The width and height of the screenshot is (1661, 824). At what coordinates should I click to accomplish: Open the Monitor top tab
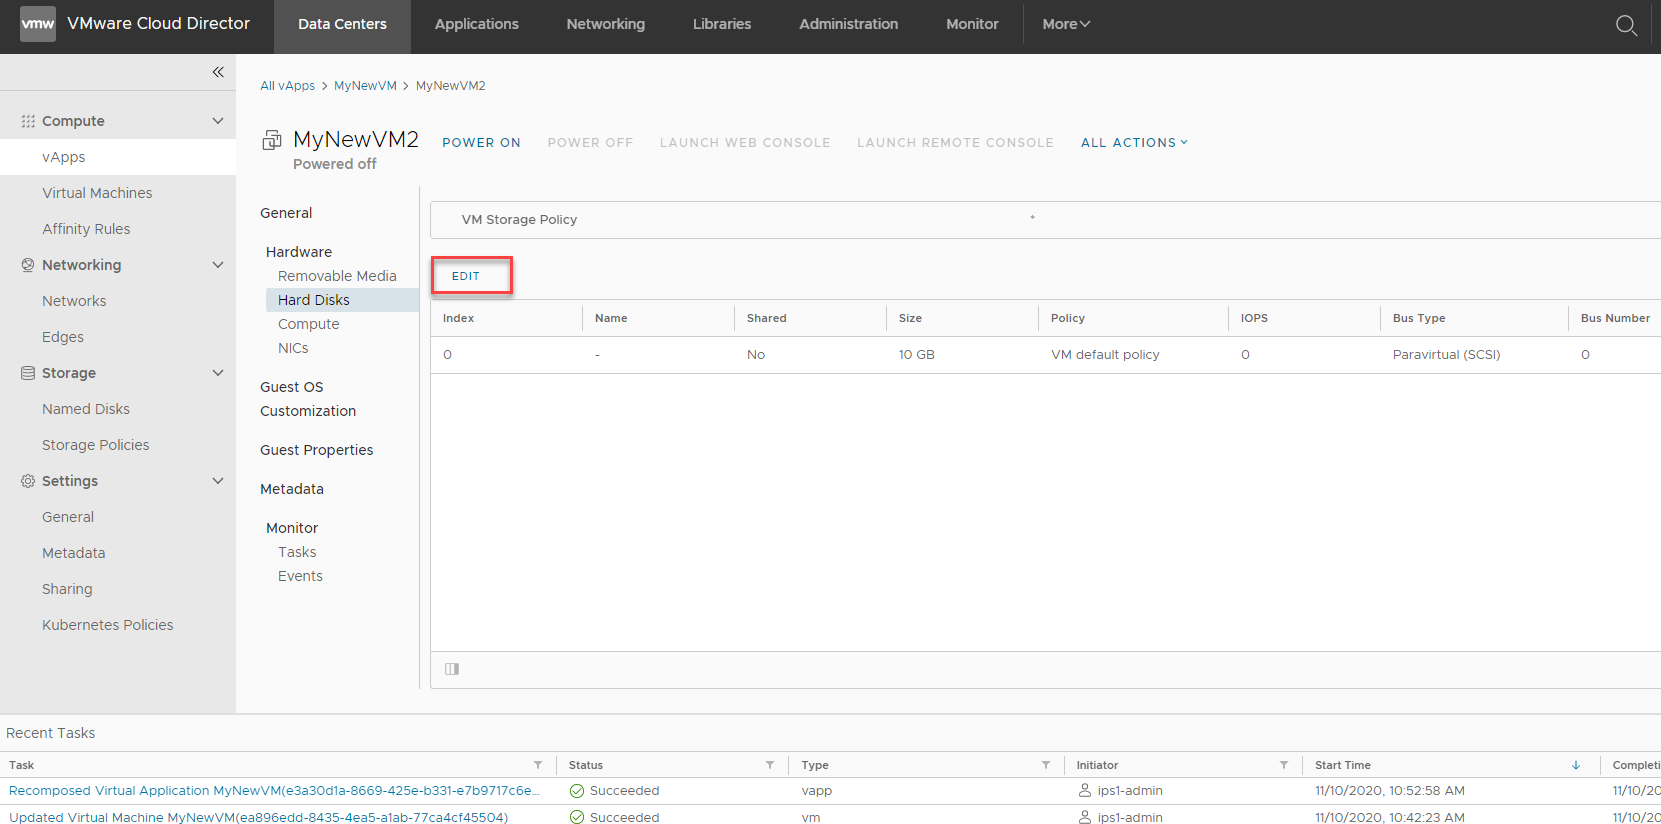point(972,24)
